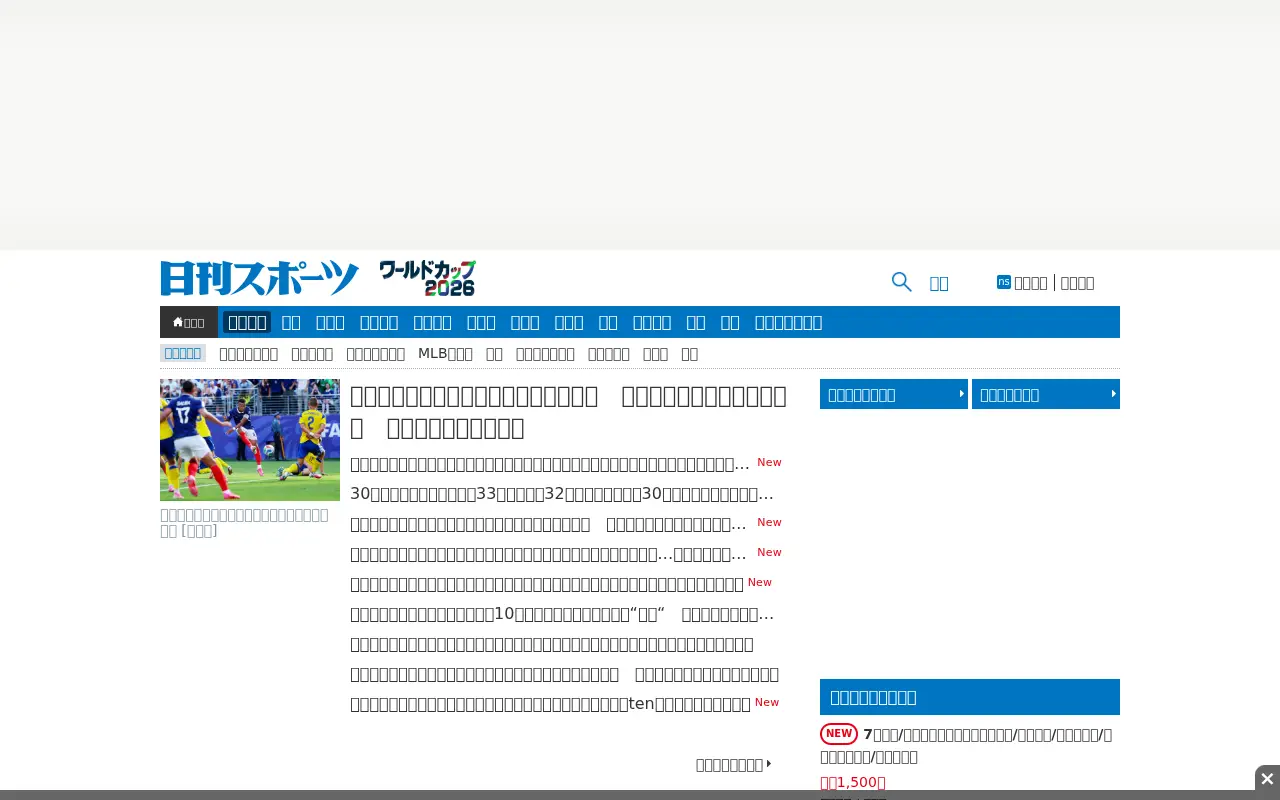Click the Nikkan Sports logo
The width and height of the screenshot is (1280, 800).
coord(260,278)
